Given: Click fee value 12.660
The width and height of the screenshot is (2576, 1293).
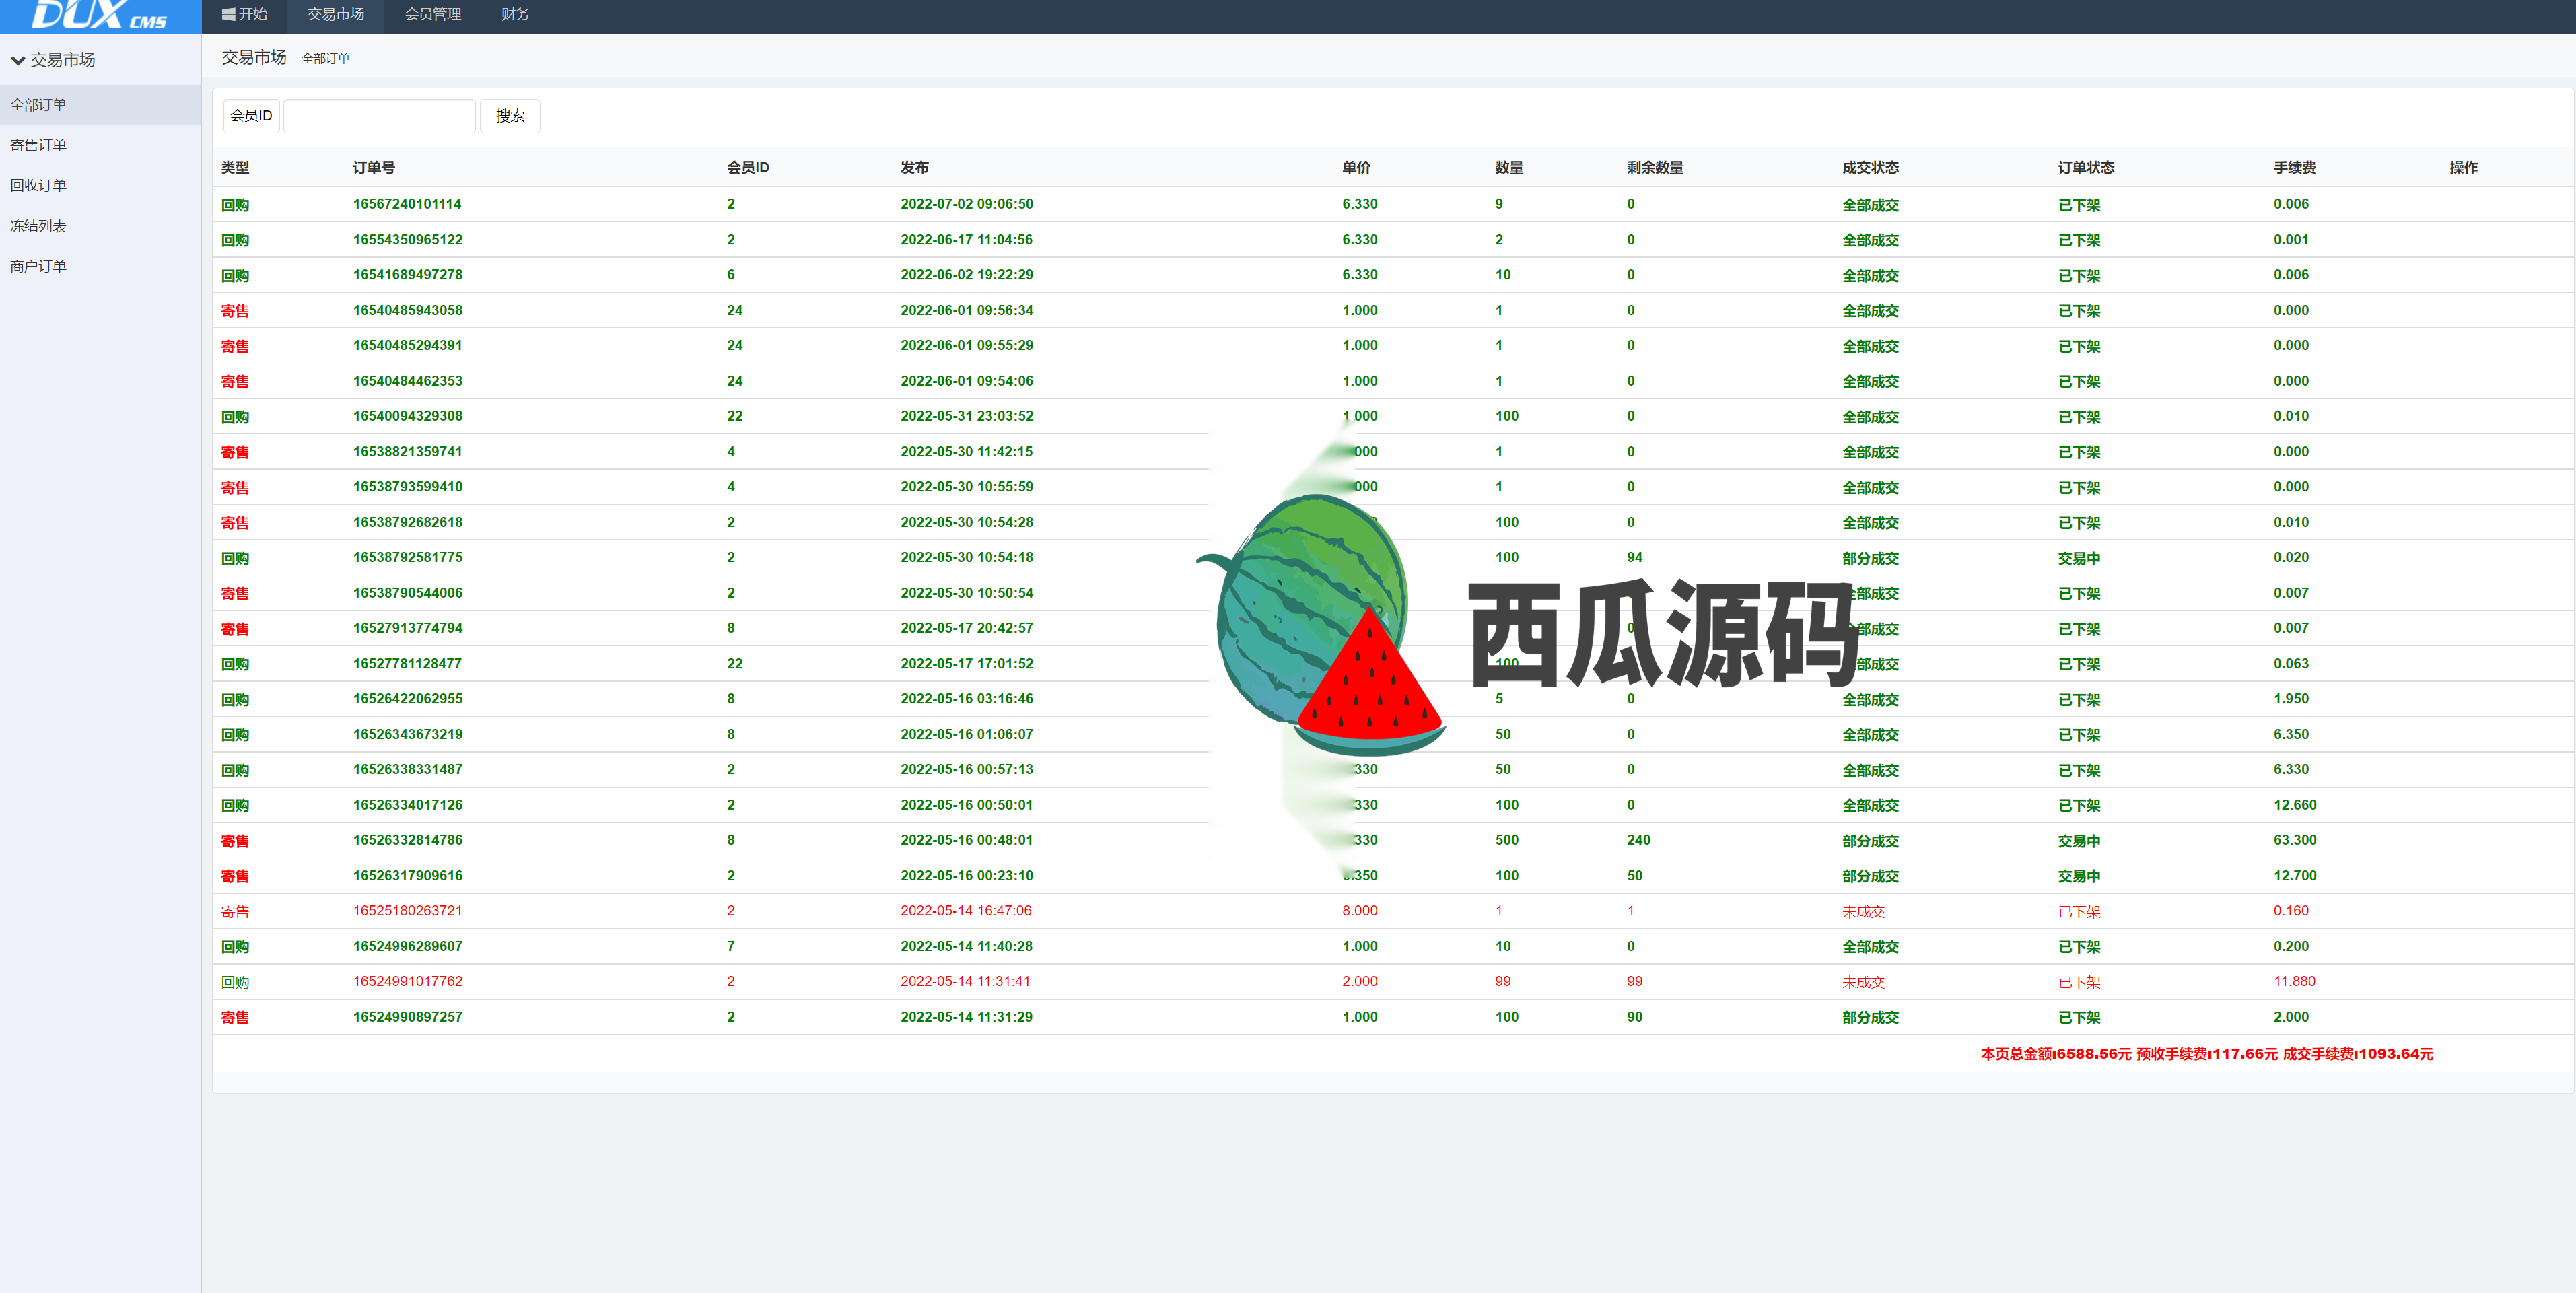Looking at the screenshot, I should click(2294, 805).
